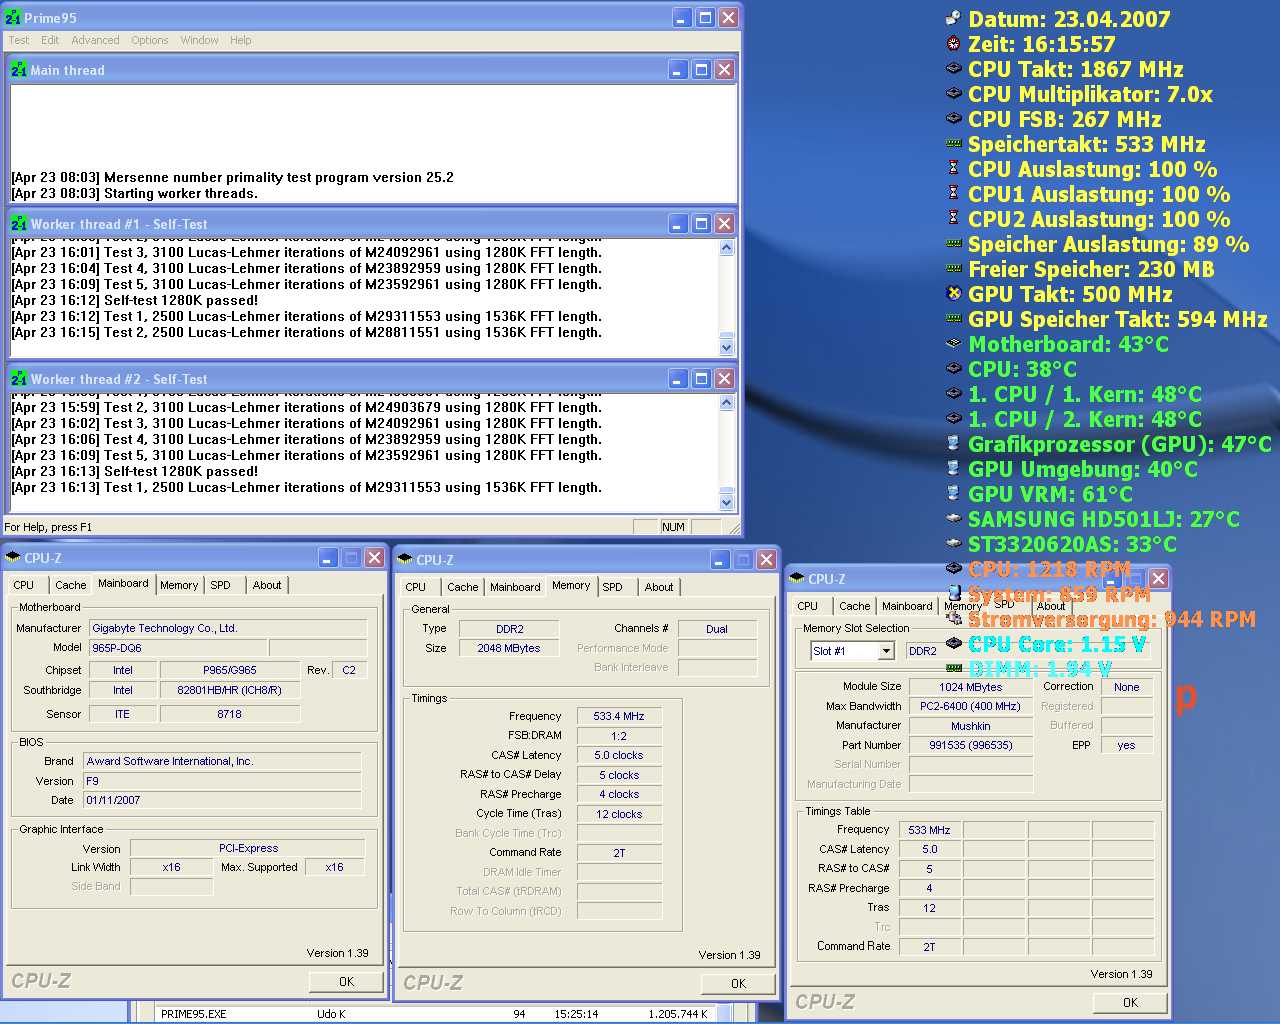The height and width of the screenshot is (1024, 1280).
Task: Click the Freier Speicher icon
Action: click(953, 268)
